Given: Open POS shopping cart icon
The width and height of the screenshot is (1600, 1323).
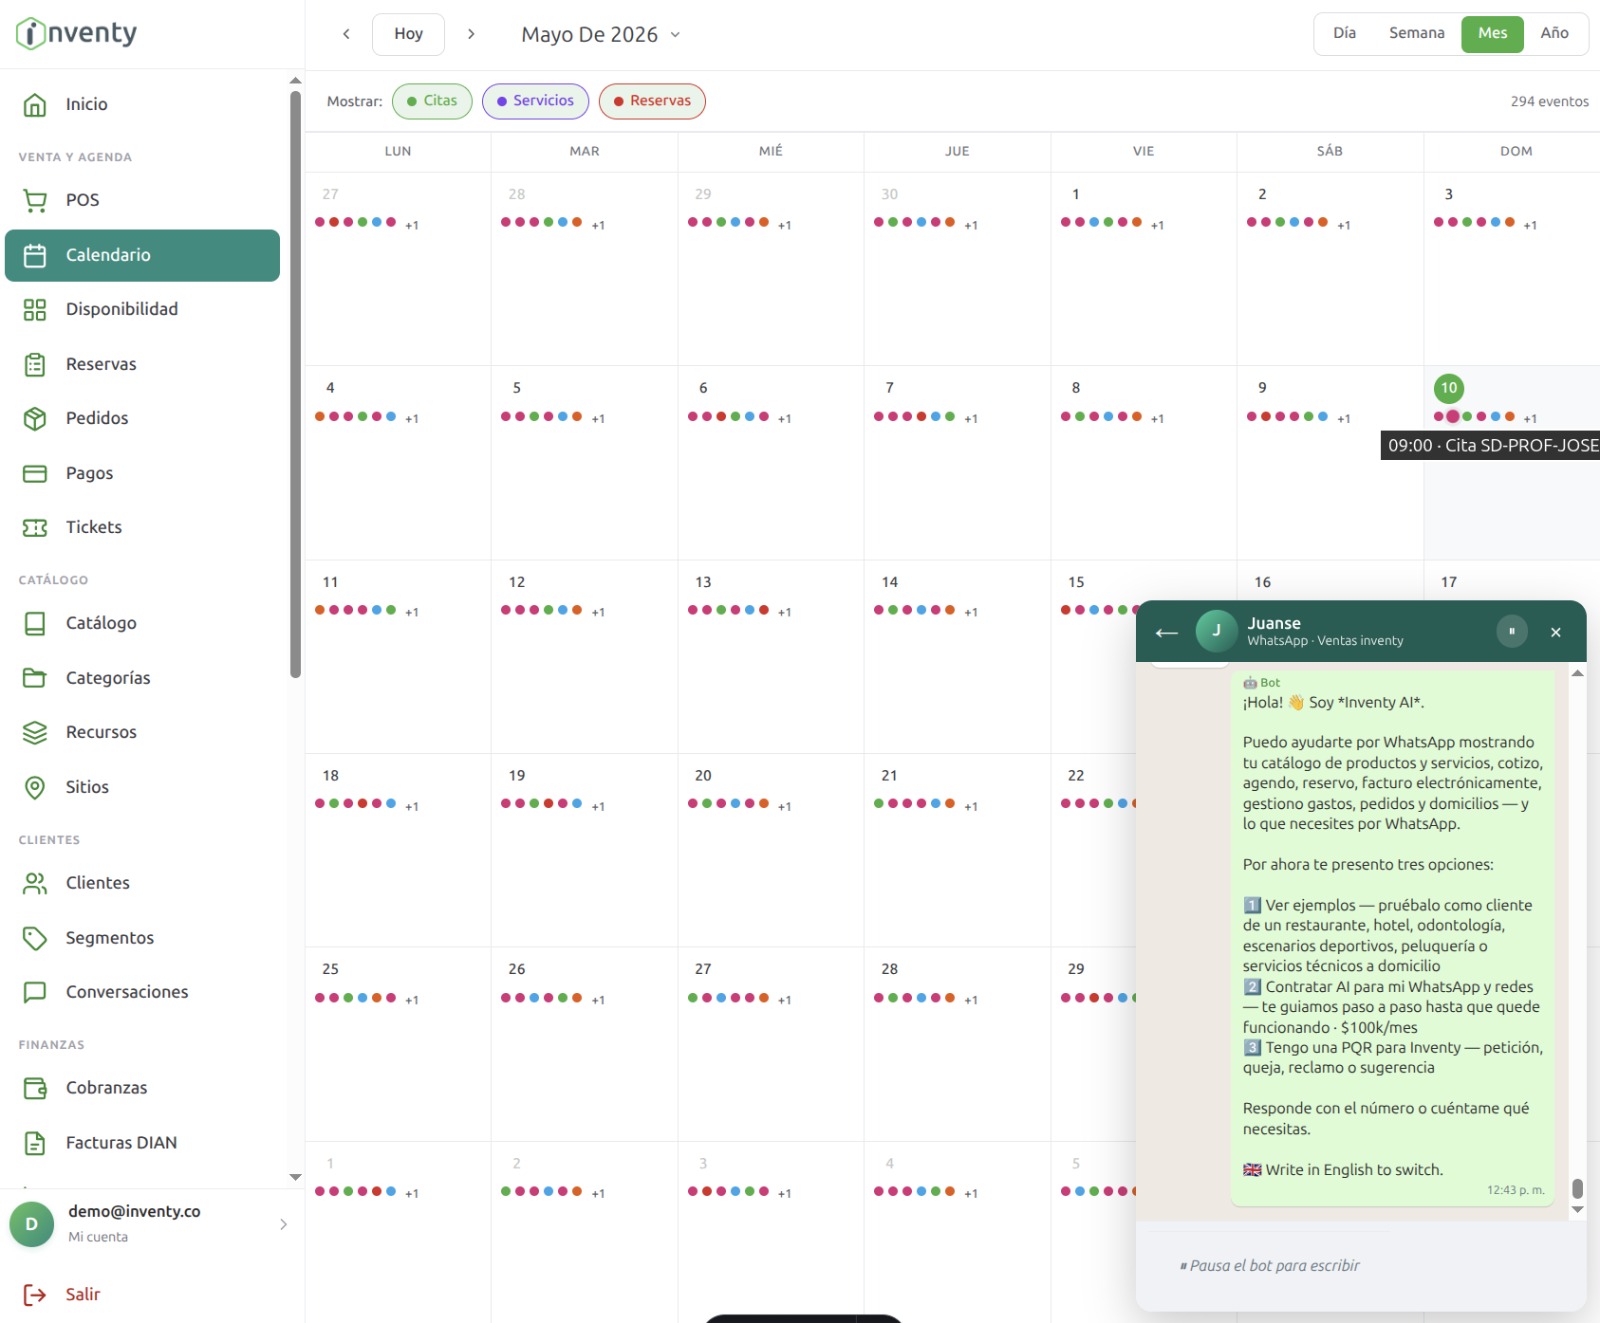Looking at the screenshot, I should (x=35, y=200).
